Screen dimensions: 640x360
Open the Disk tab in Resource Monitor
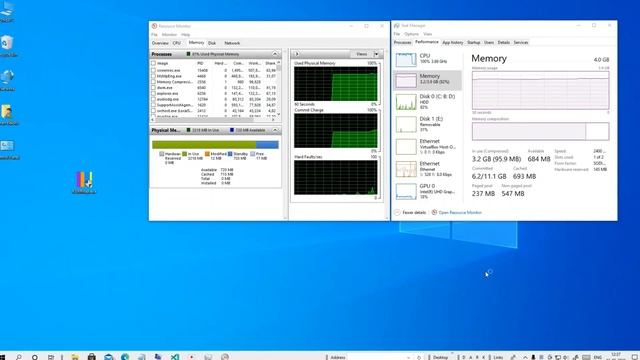212,43
